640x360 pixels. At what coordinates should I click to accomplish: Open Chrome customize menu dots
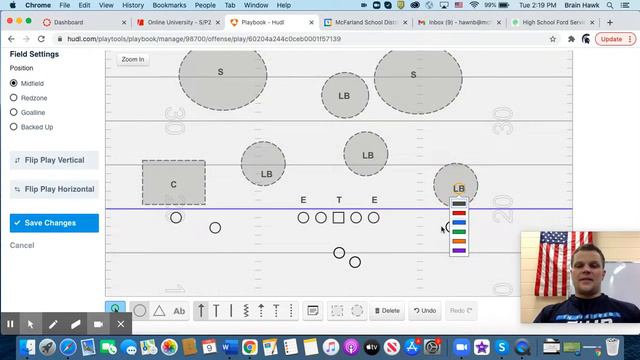click(x=630, y=39)
